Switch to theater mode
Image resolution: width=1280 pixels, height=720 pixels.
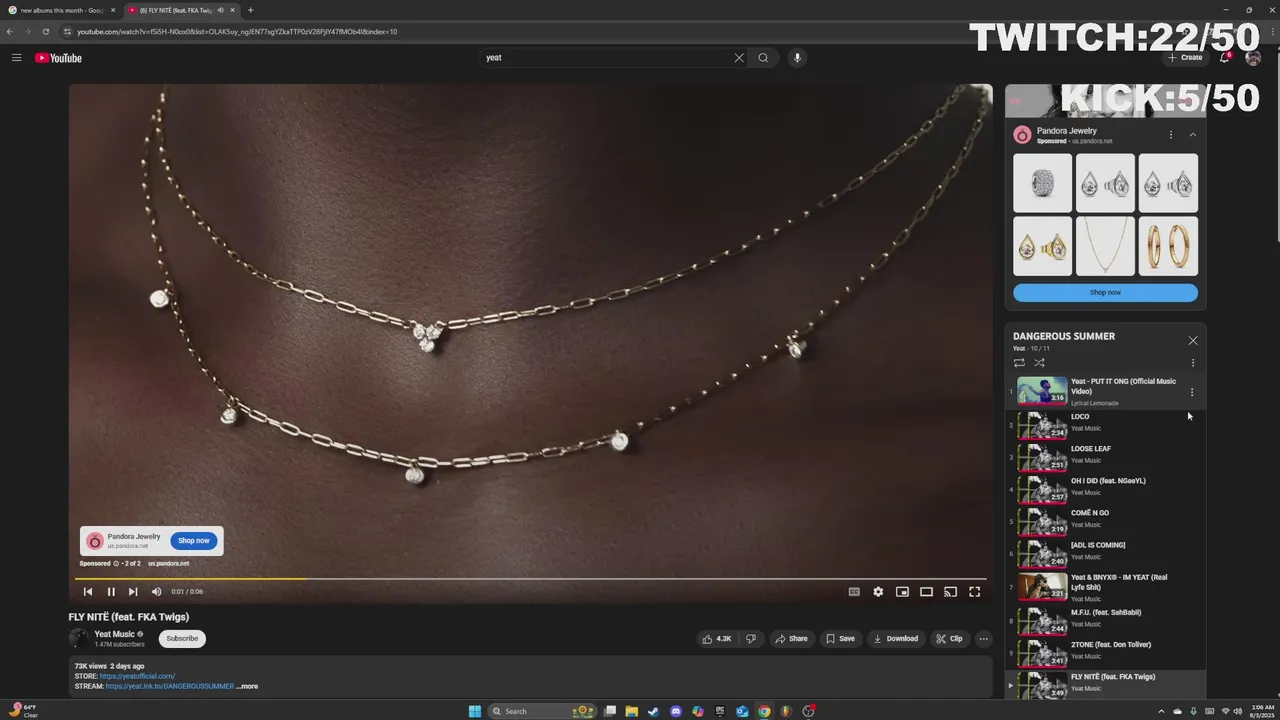click(926, 592)
